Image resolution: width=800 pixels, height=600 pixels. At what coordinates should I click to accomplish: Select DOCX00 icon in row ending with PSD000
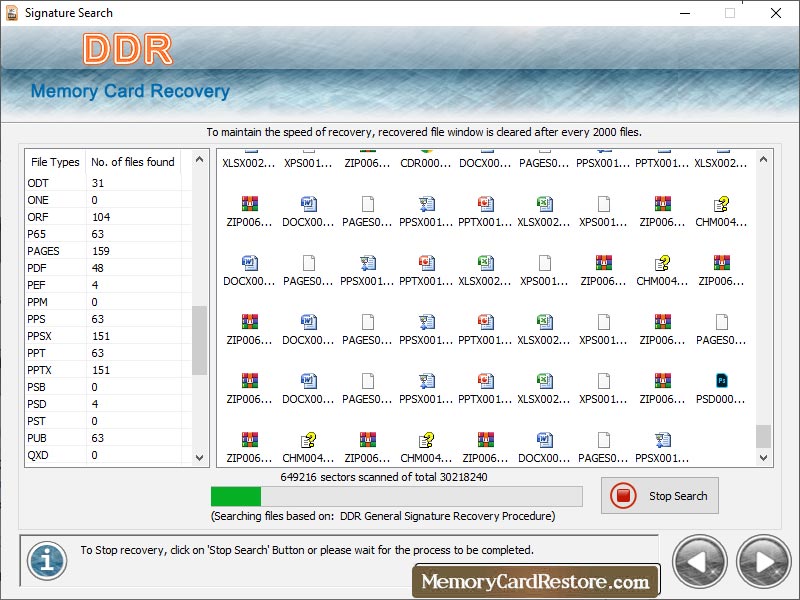click(309, 381)
